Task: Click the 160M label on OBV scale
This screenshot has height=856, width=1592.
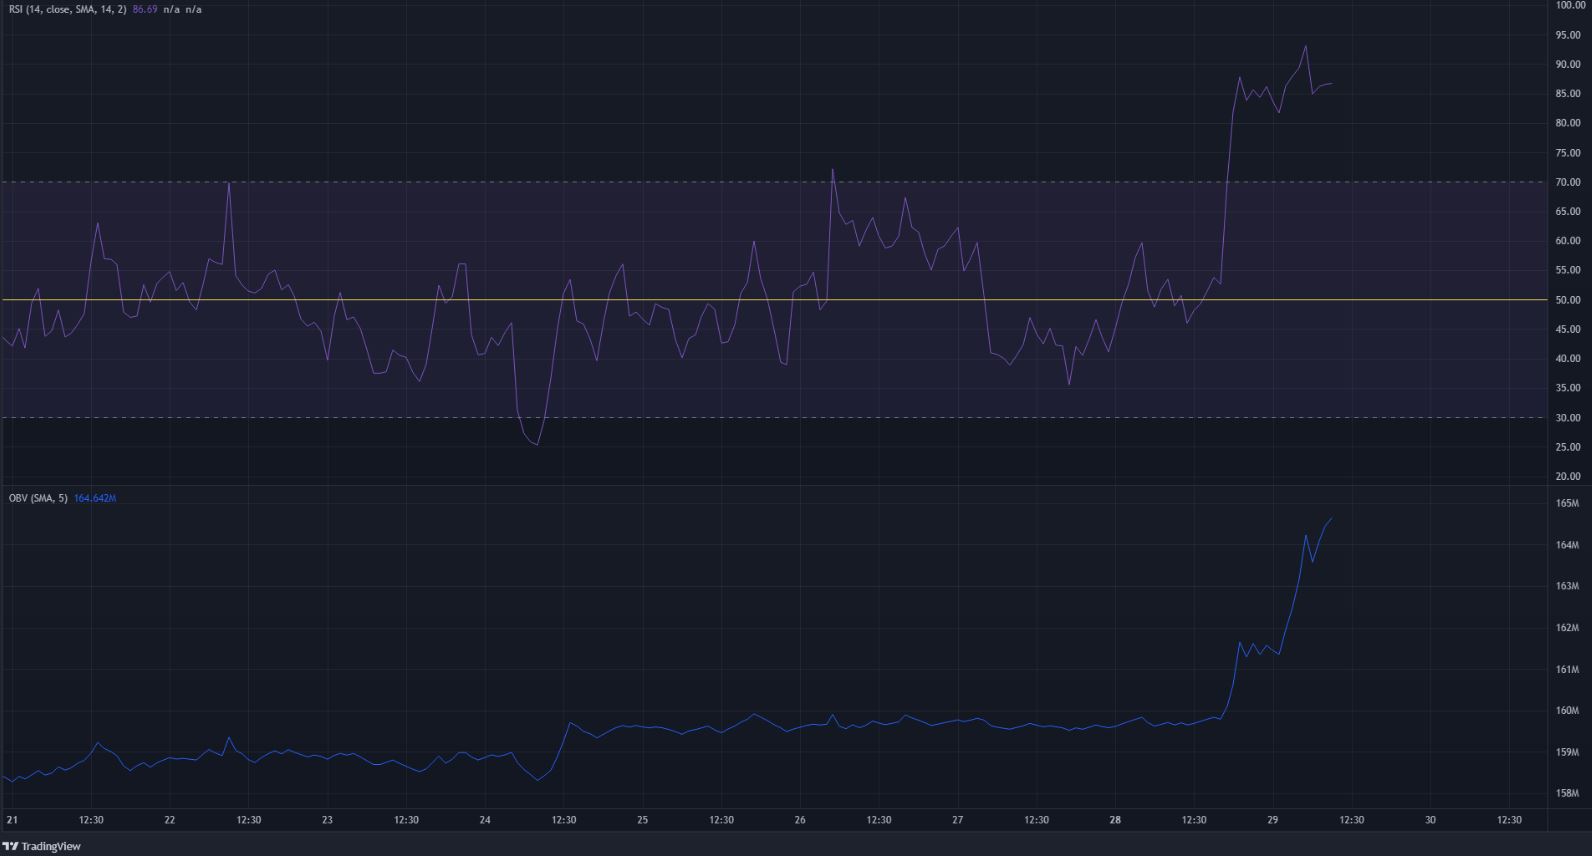Action: tap(1567, 711)
